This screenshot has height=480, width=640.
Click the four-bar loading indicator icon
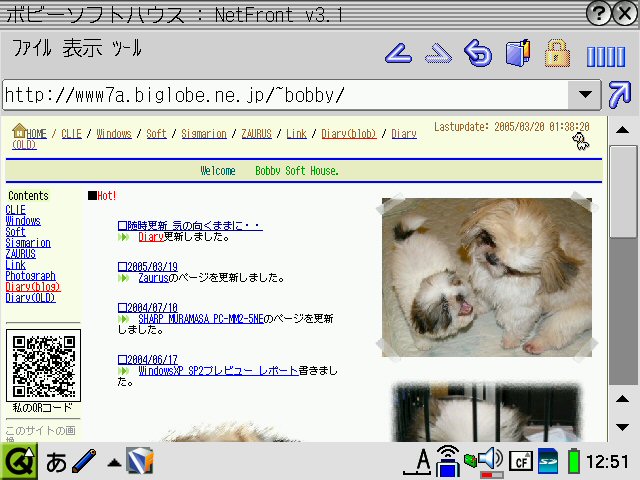pos(605,56)
